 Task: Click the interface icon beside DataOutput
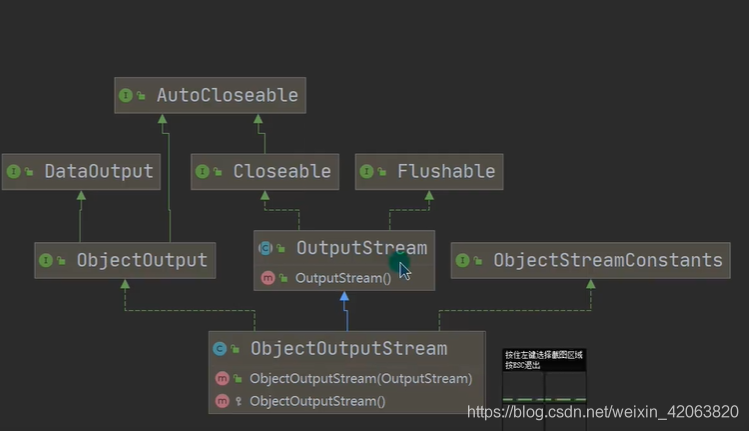(x=14, y=172)
